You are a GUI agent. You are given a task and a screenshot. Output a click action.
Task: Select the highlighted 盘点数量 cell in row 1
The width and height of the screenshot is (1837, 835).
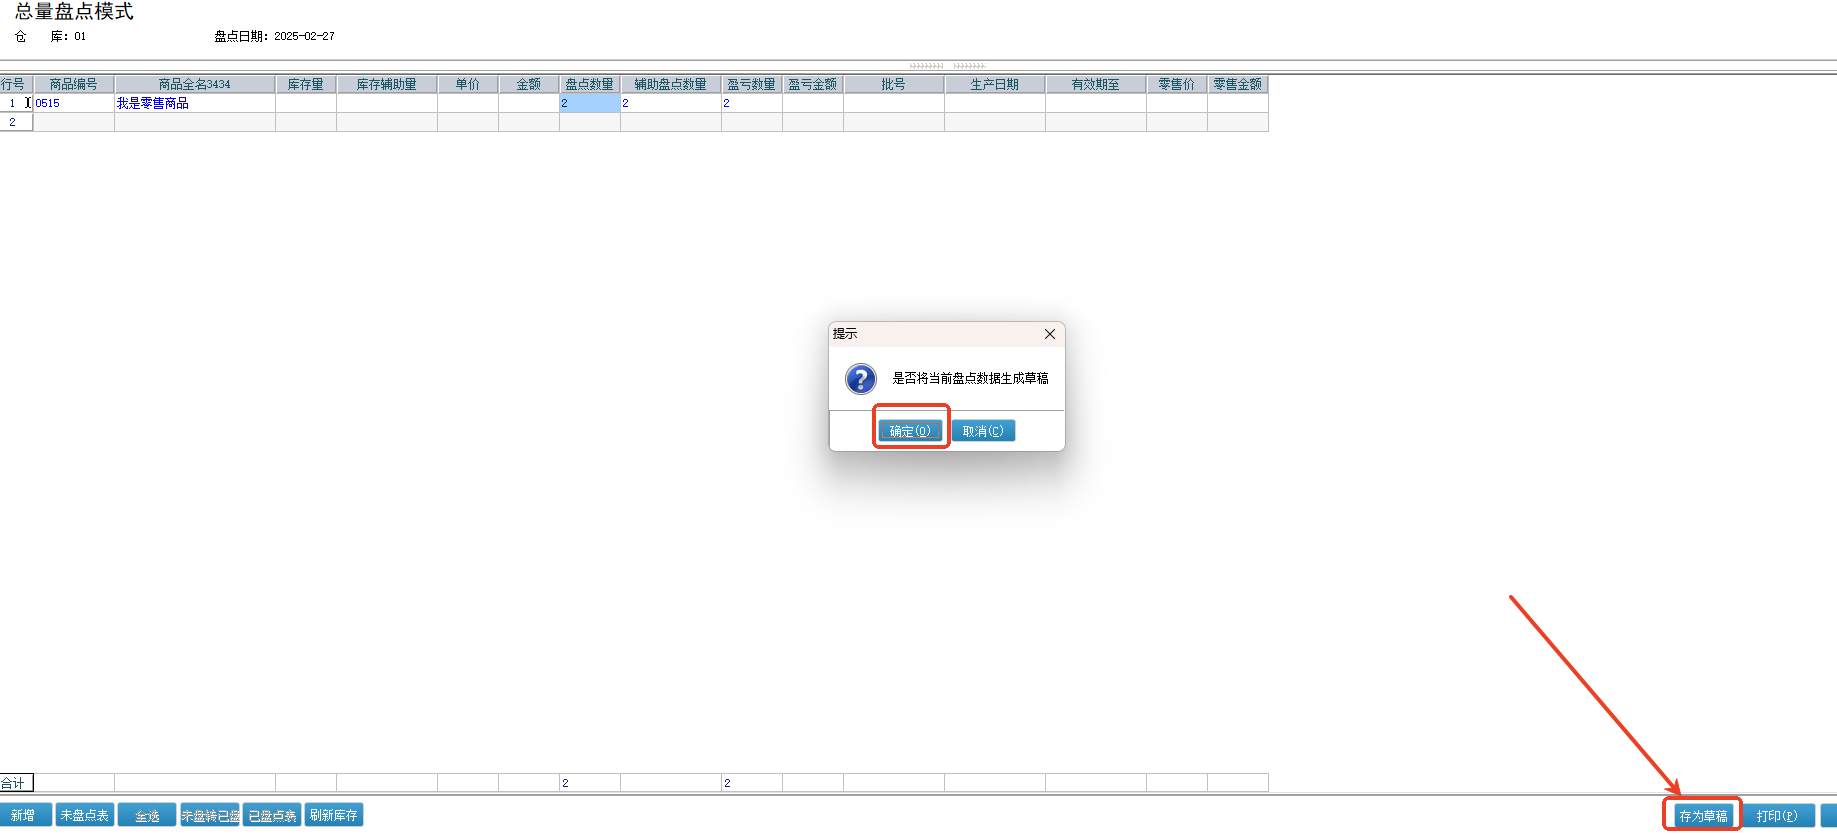[x=589, y=103]
